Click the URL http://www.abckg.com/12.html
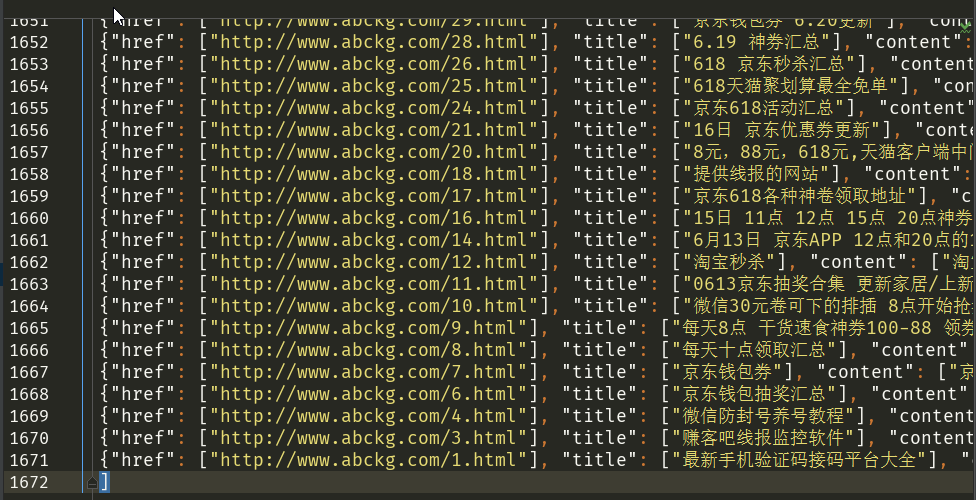976x500 pixels. tap(374, 262)
